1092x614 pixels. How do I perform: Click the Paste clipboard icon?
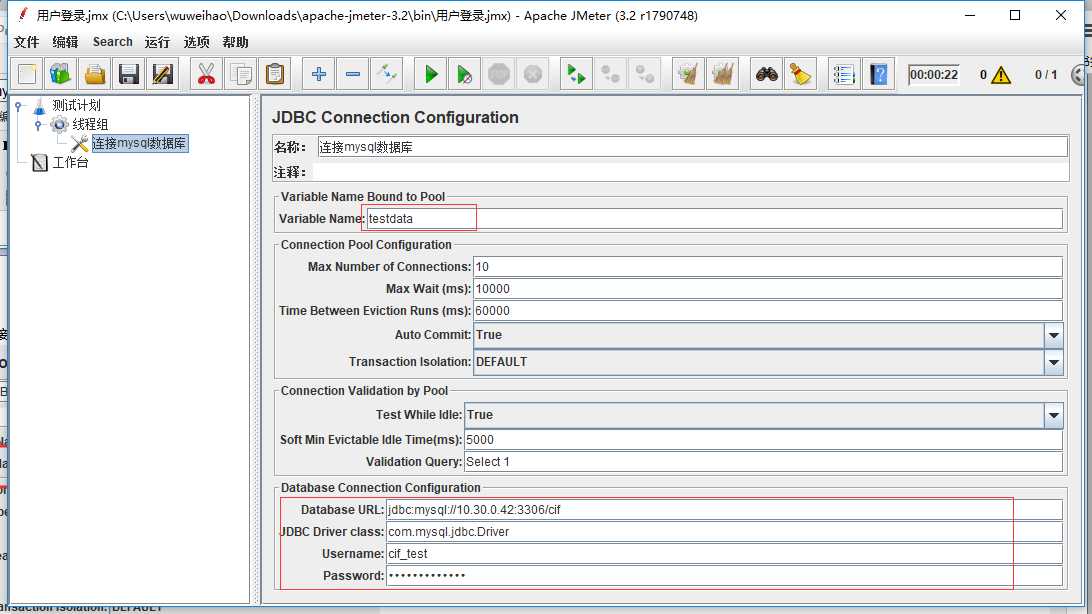click(275, 74)
